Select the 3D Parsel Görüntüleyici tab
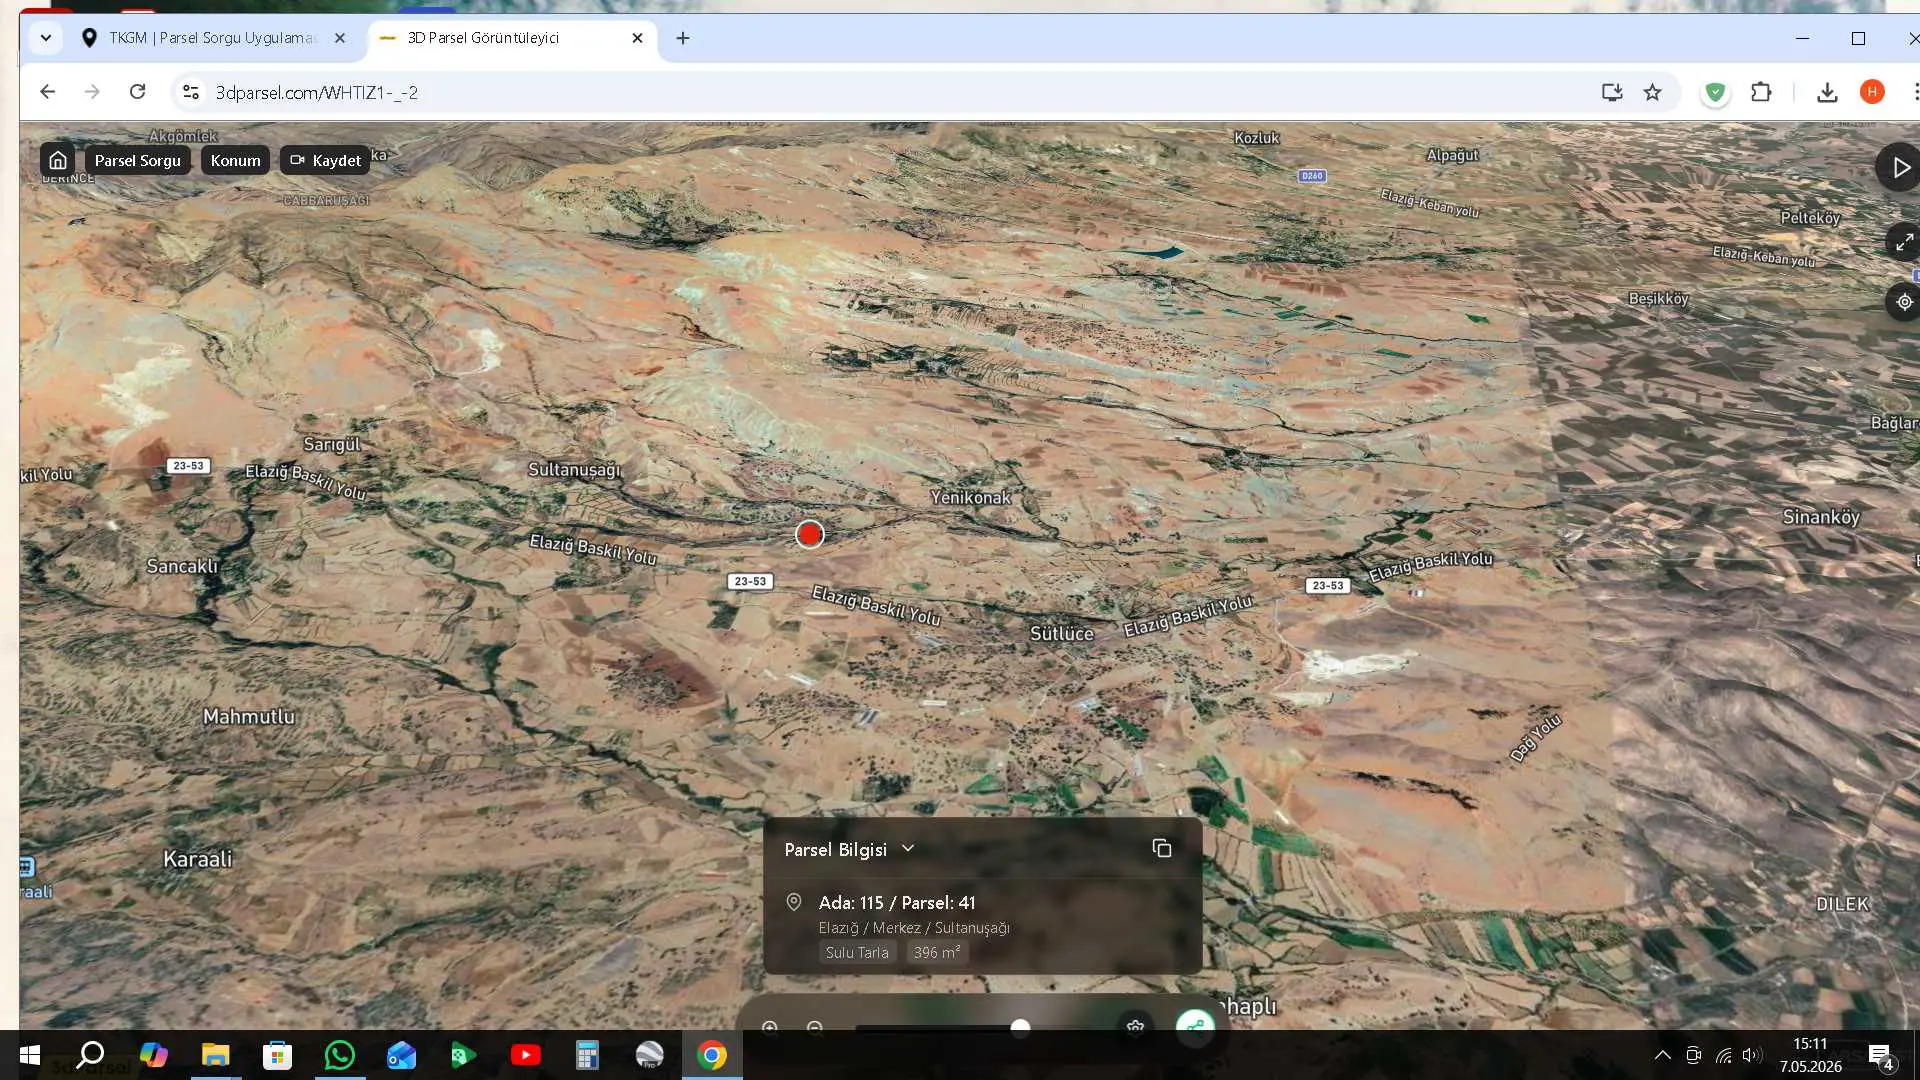 pos(483,38)
